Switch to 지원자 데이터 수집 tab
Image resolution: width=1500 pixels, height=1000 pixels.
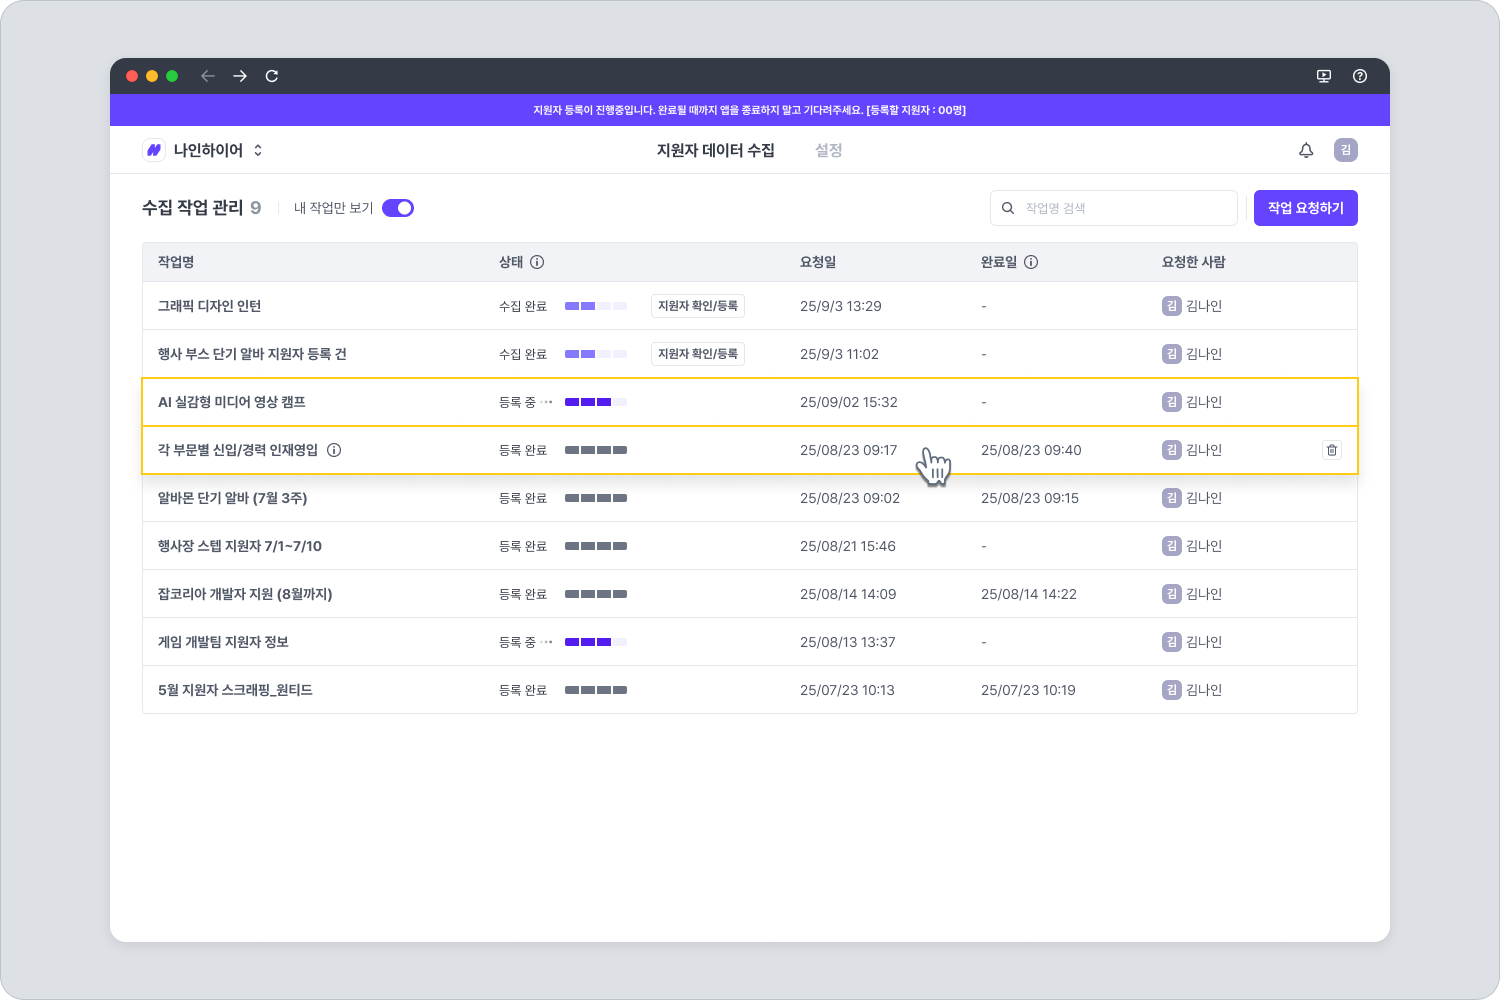[x=716, y=150]
